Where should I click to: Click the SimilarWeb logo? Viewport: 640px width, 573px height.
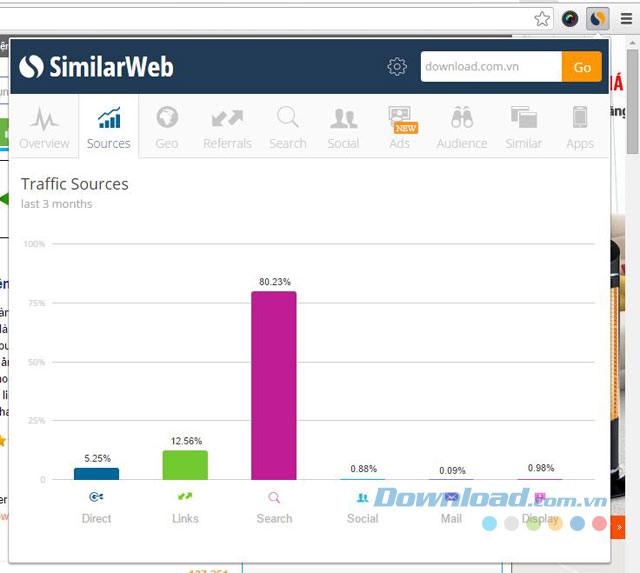click(x=96, y=67)
